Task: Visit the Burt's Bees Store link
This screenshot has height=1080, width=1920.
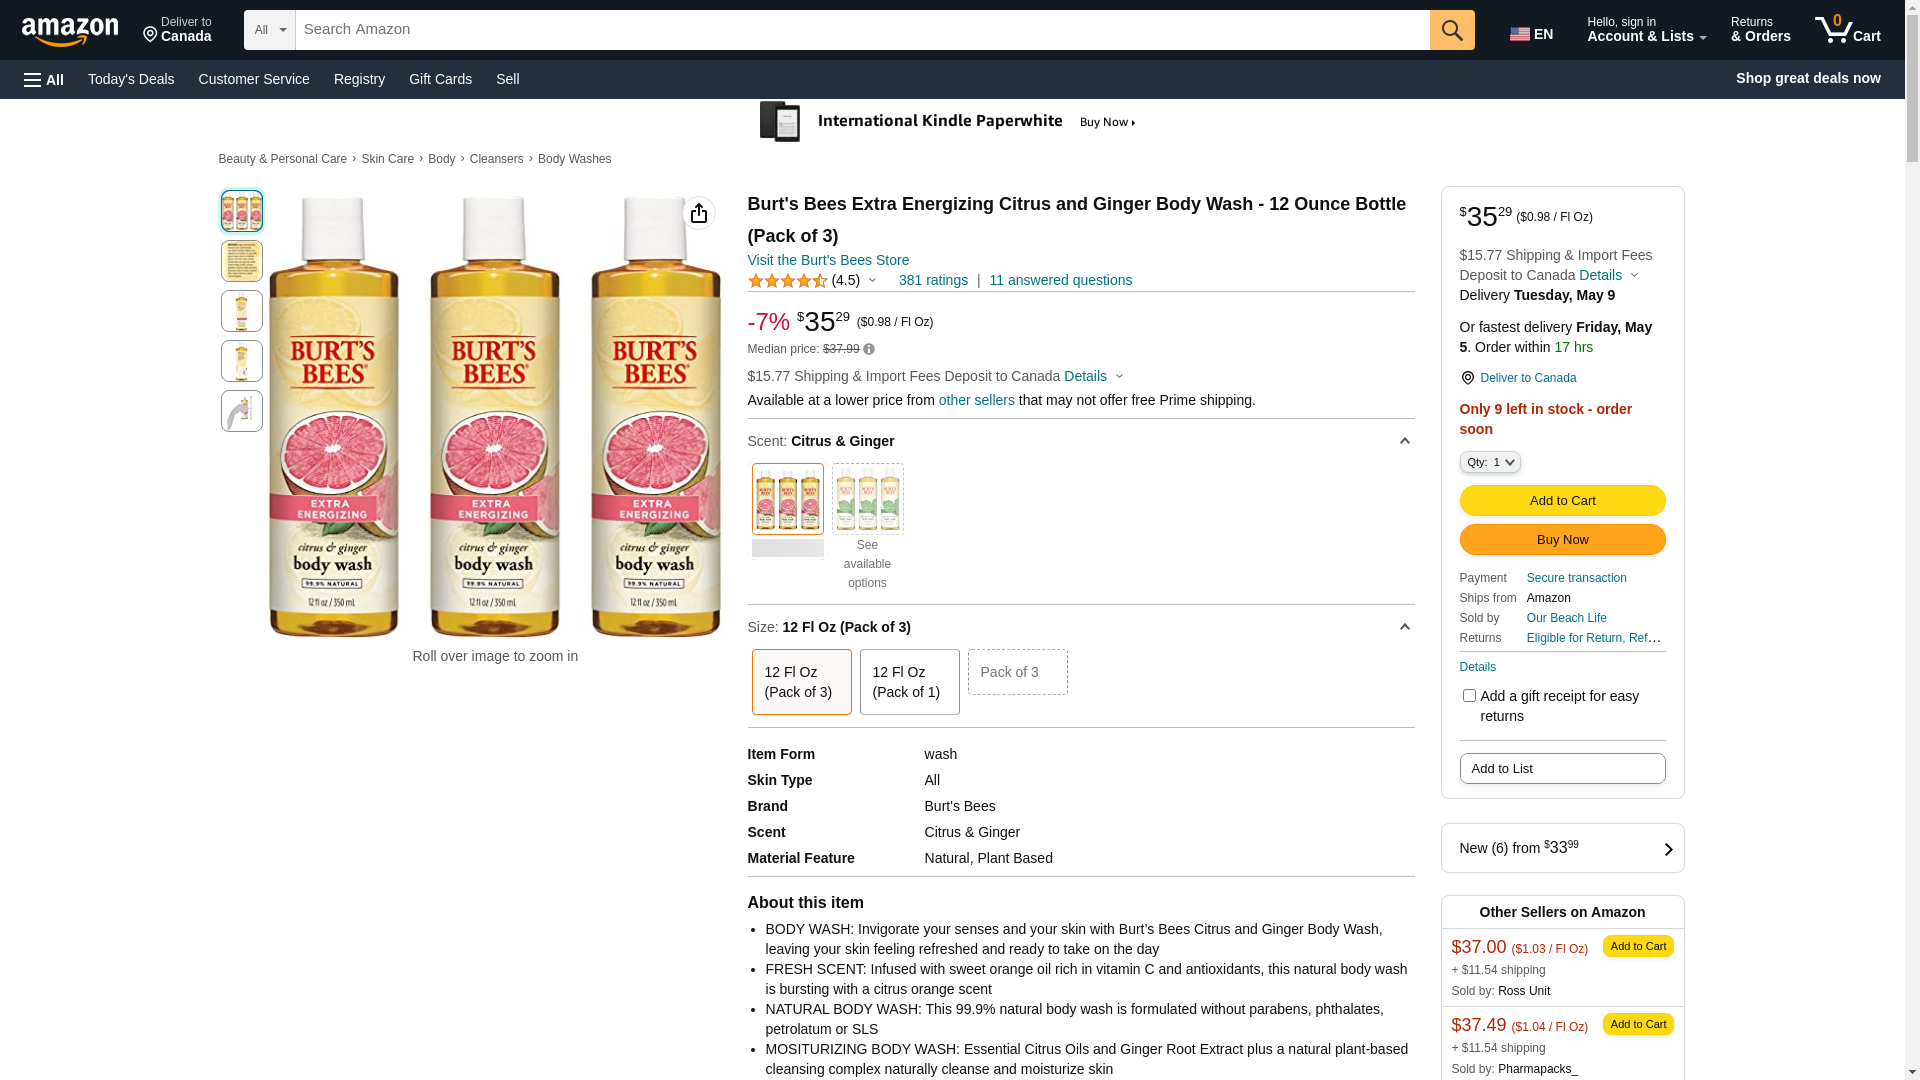Action: 828,260
